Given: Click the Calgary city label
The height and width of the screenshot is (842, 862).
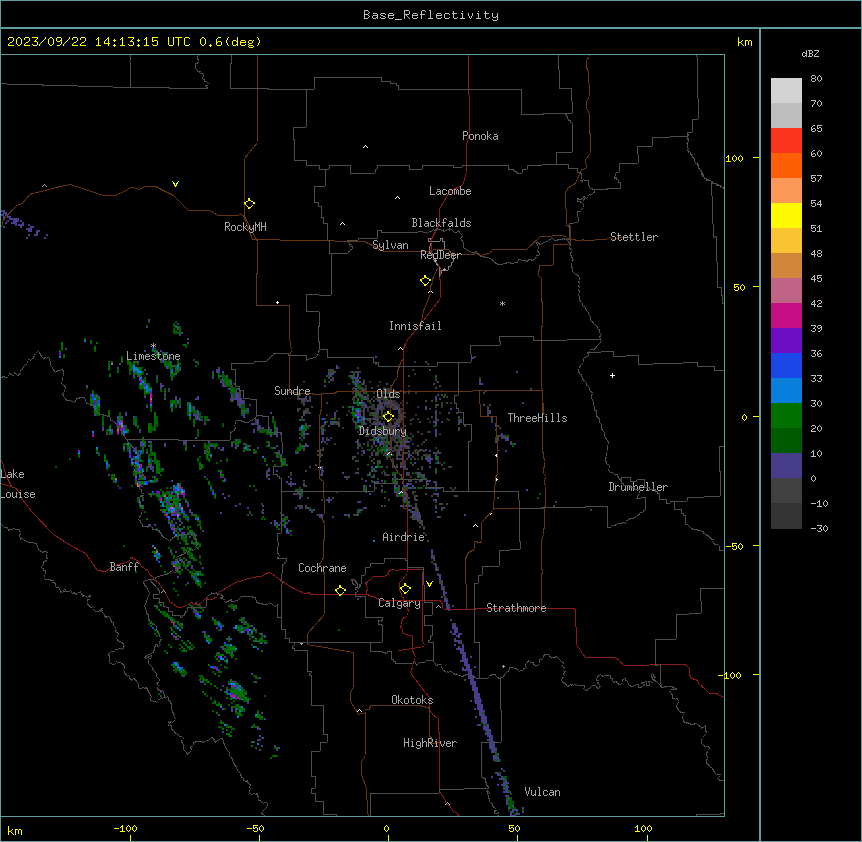Looking at the screenshot, I should 400,603.
